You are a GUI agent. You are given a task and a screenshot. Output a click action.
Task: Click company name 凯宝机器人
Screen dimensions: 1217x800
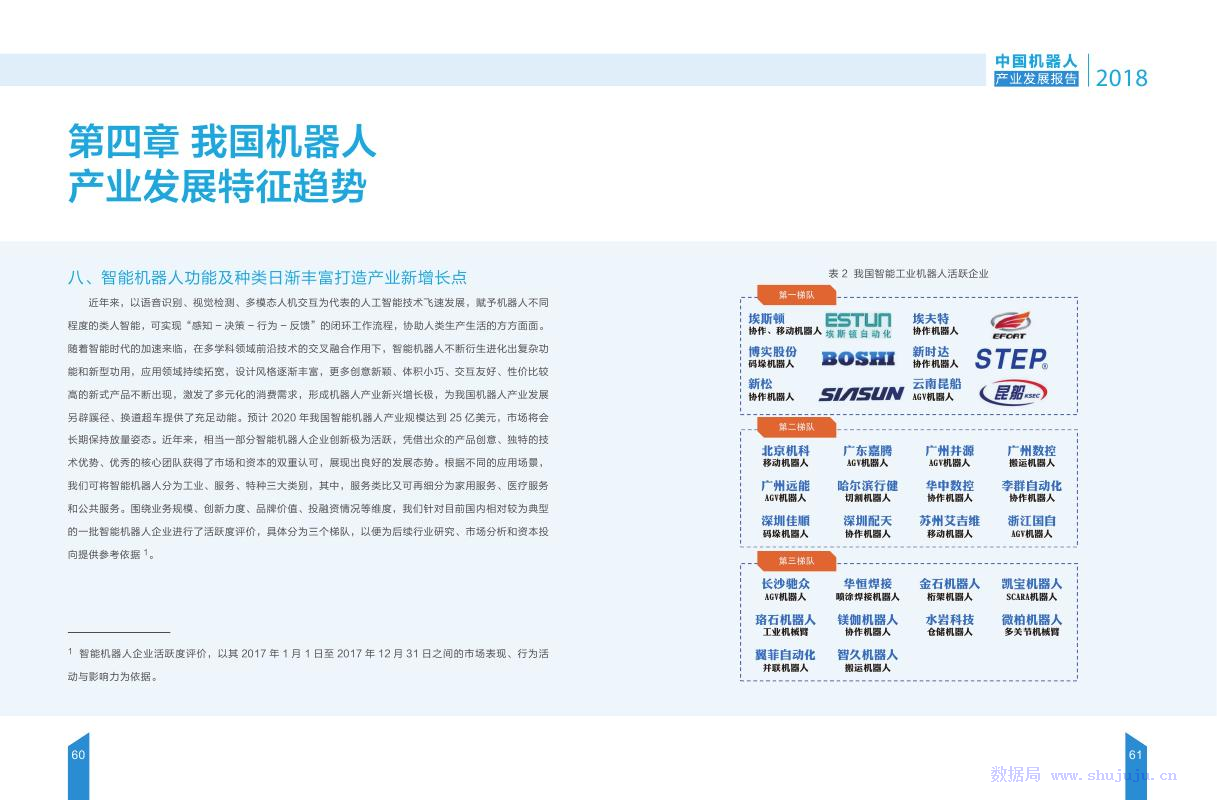point(1032,584)
